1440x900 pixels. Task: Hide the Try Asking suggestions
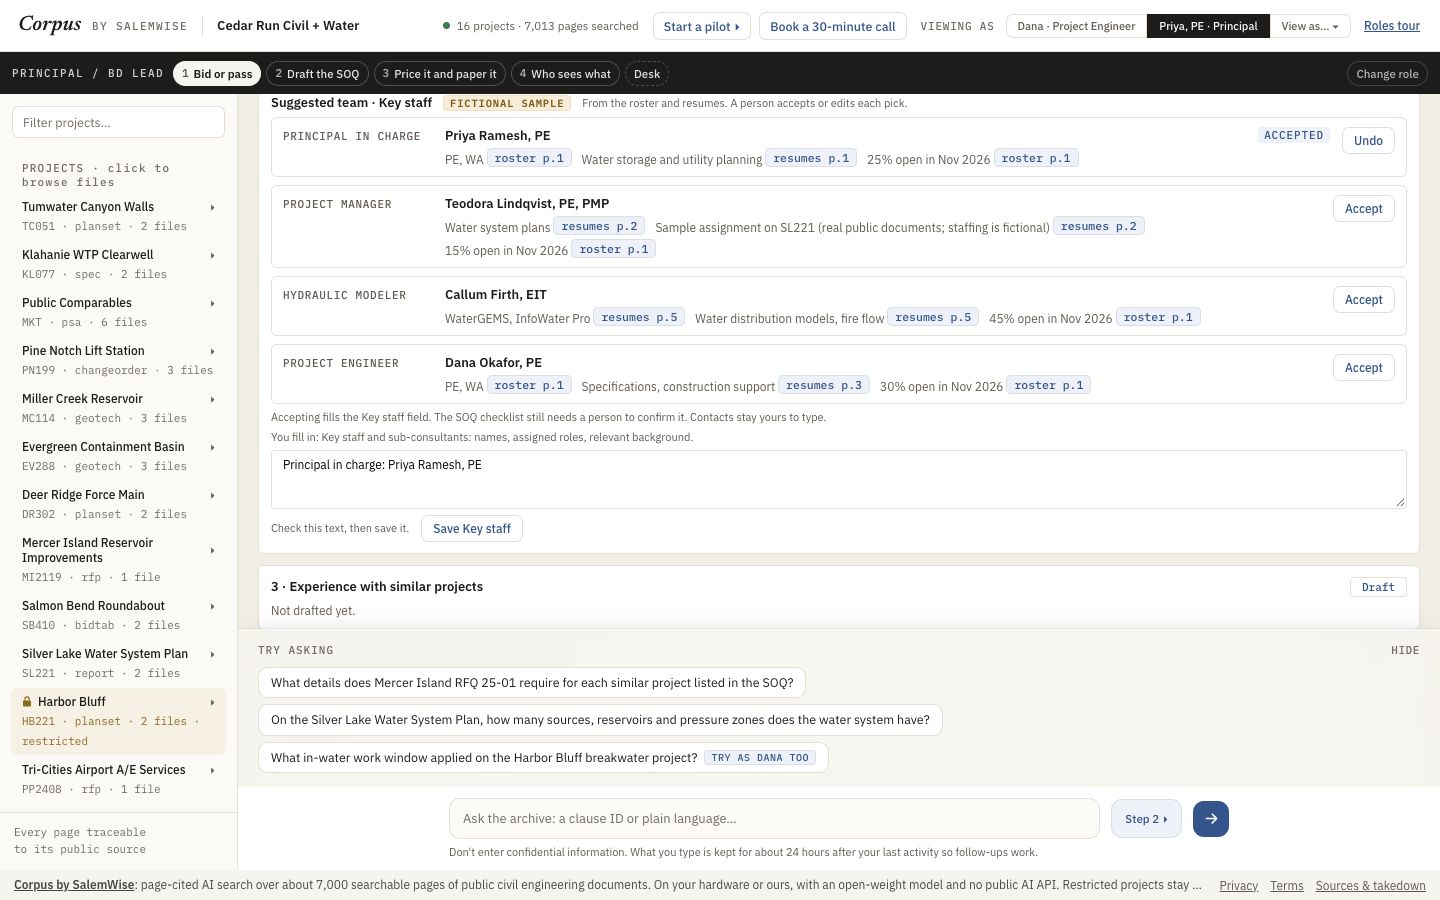(1405, 650)
